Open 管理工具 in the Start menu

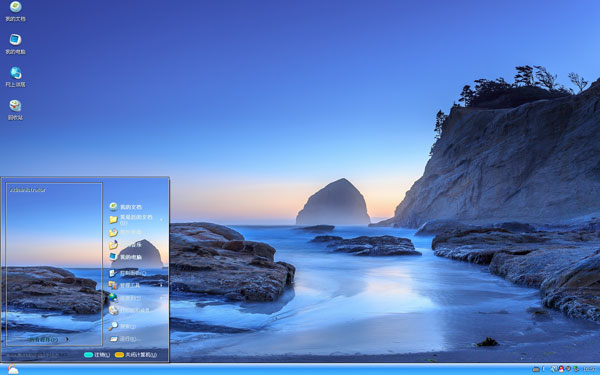click(125, 285)
